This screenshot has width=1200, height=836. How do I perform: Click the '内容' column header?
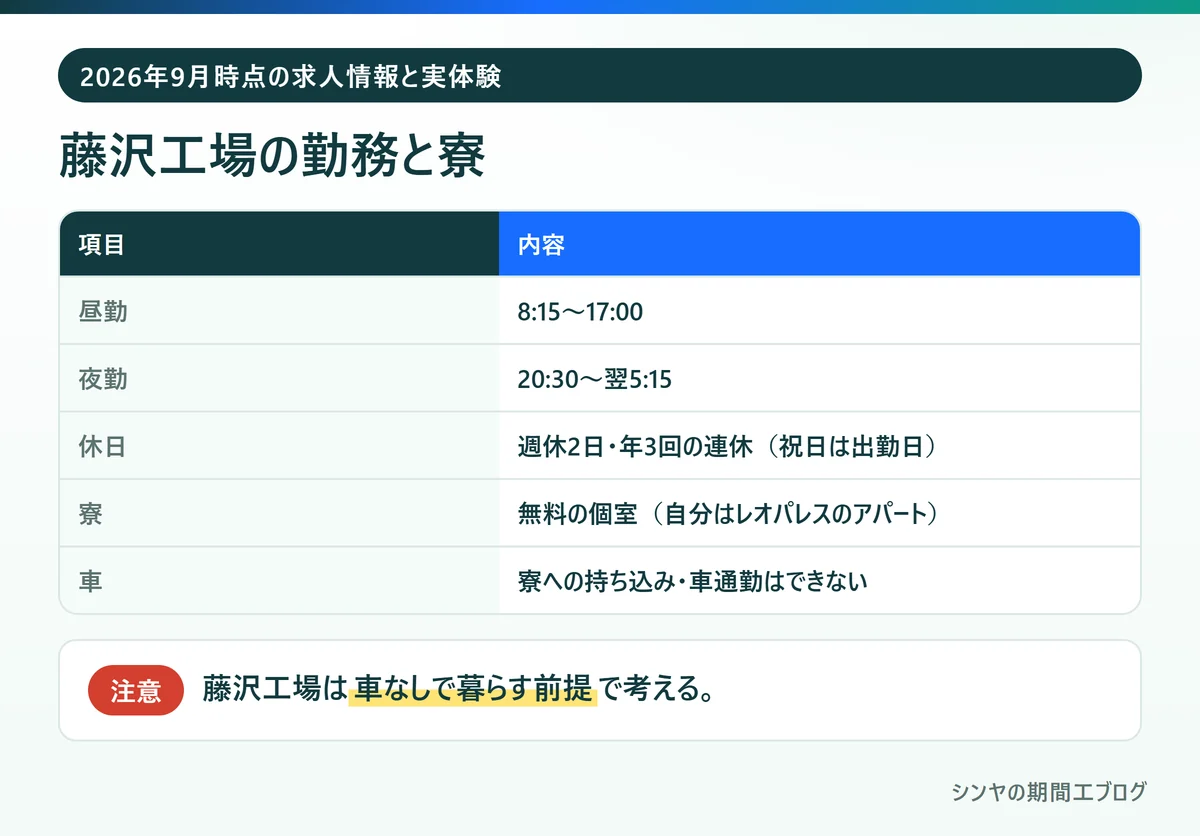coord(819,244)
